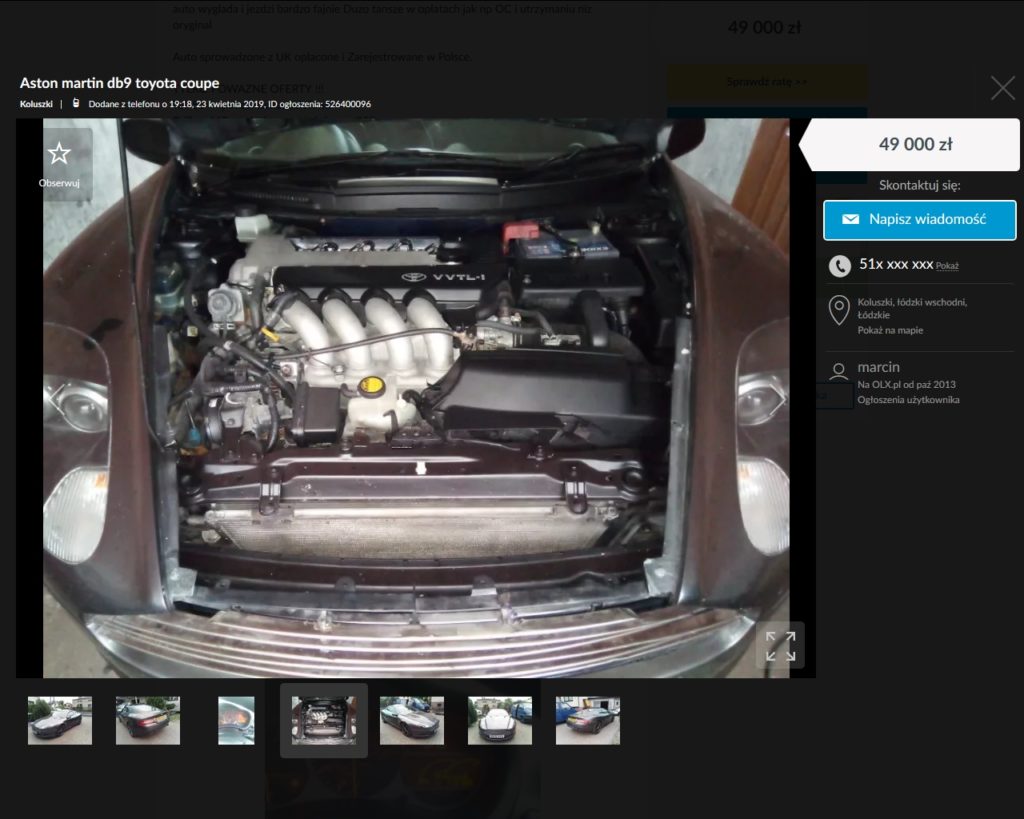This screenshot has height=819, width=1024.
Task: Select the third thumbnail of the dashboard gauge
Action: tap(236, 720)
